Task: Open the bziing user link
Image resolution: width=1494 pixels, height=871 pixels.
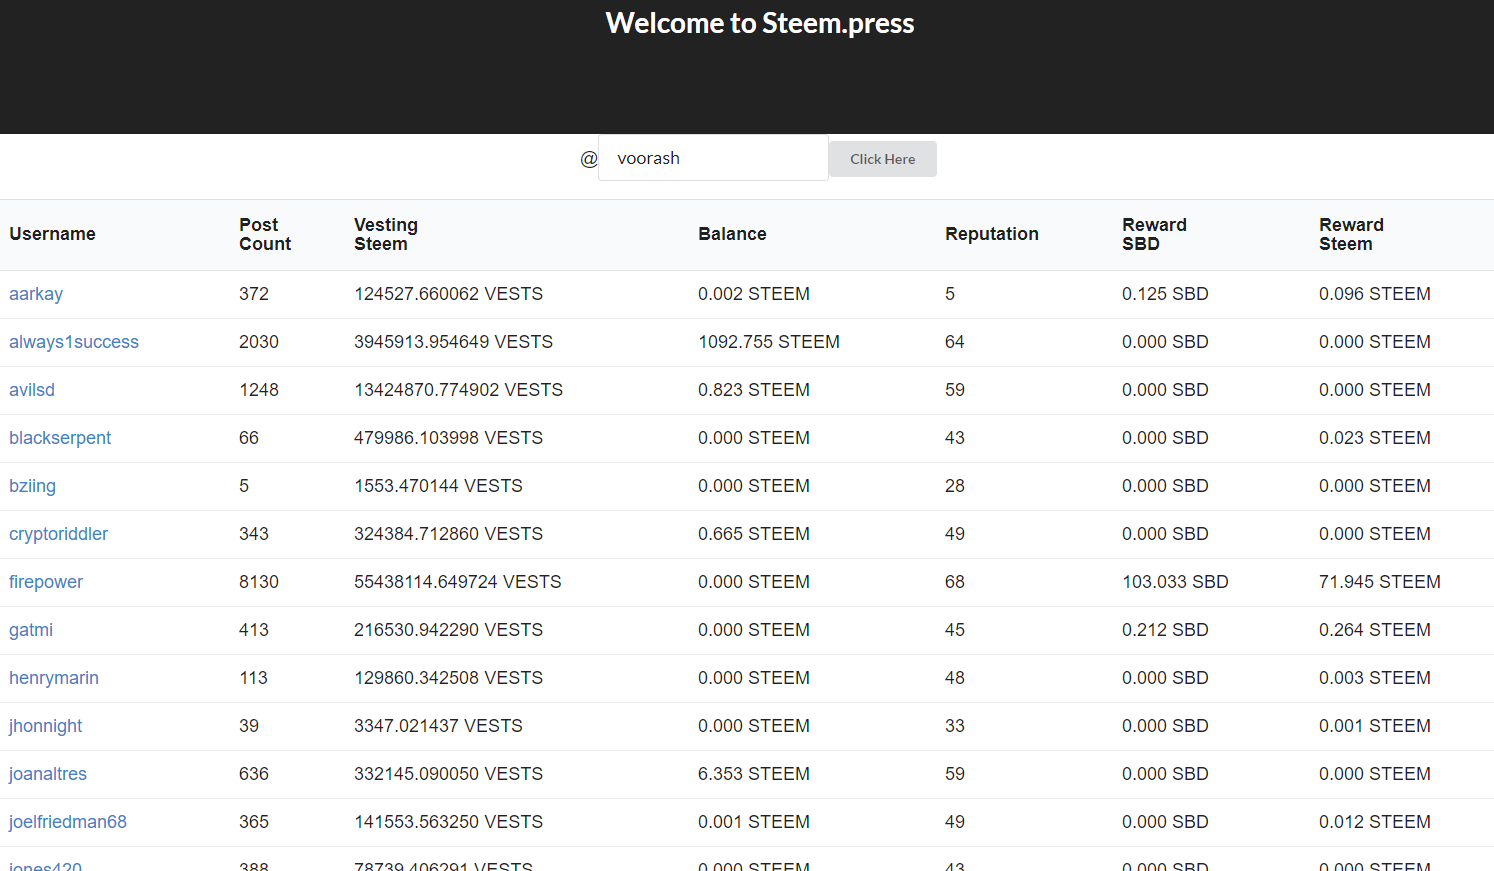Action: point(32,486)
